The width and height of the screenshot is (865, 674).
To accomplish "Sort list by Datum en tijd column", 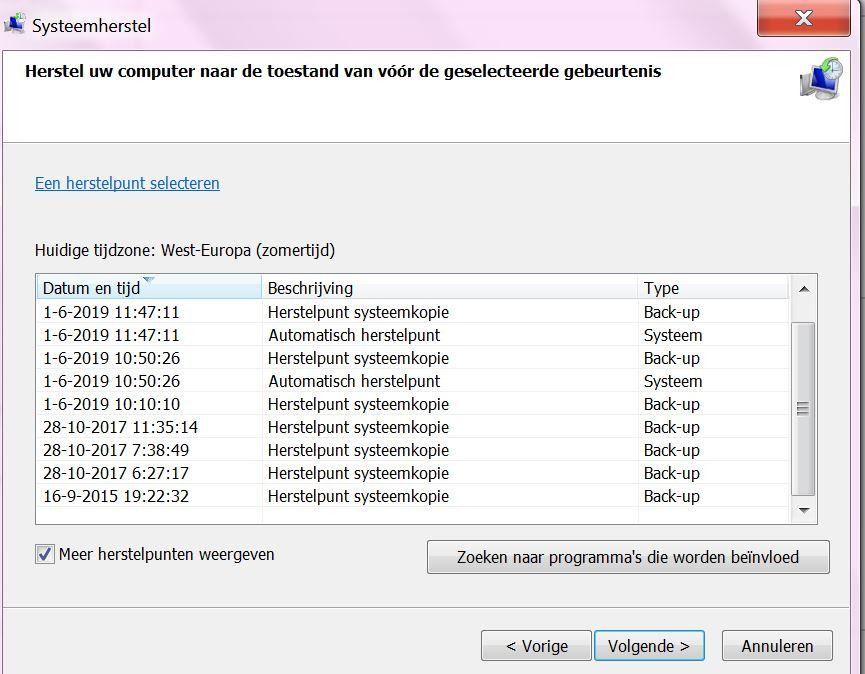I will (x=149, y=288).
